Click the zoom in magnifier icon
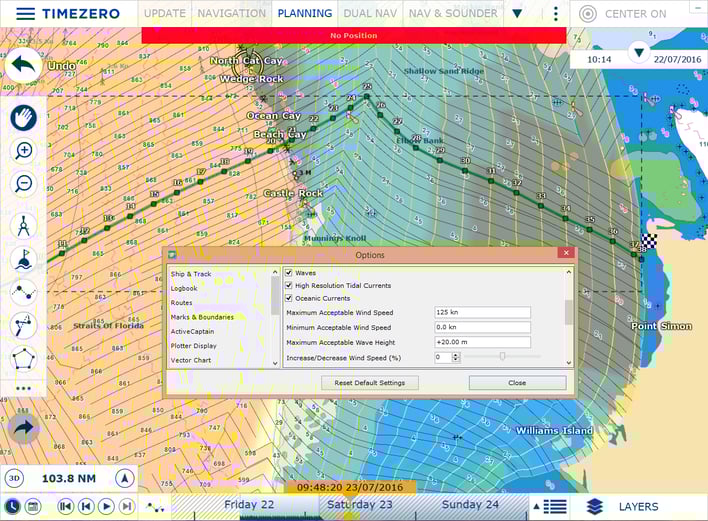This screenshot has width=708, height=521. 23,151
